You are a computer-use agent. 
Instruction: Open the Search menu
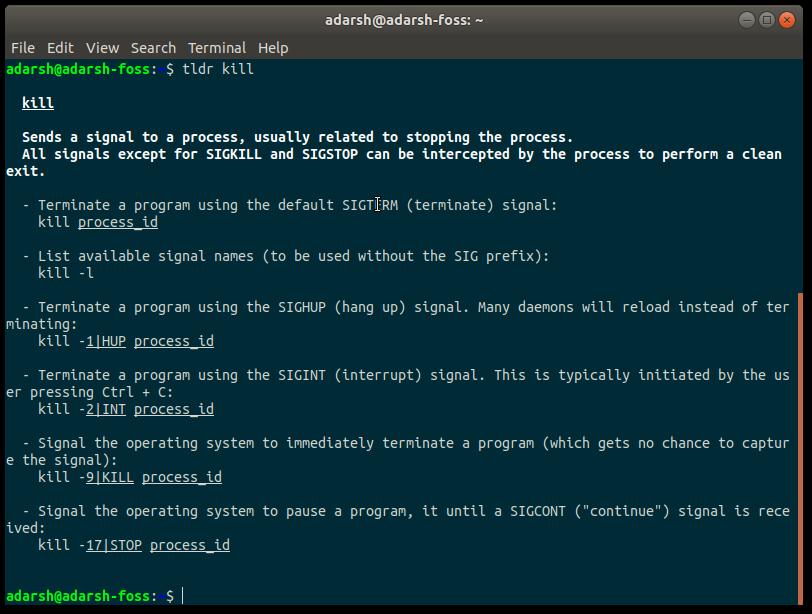point(152,47)
